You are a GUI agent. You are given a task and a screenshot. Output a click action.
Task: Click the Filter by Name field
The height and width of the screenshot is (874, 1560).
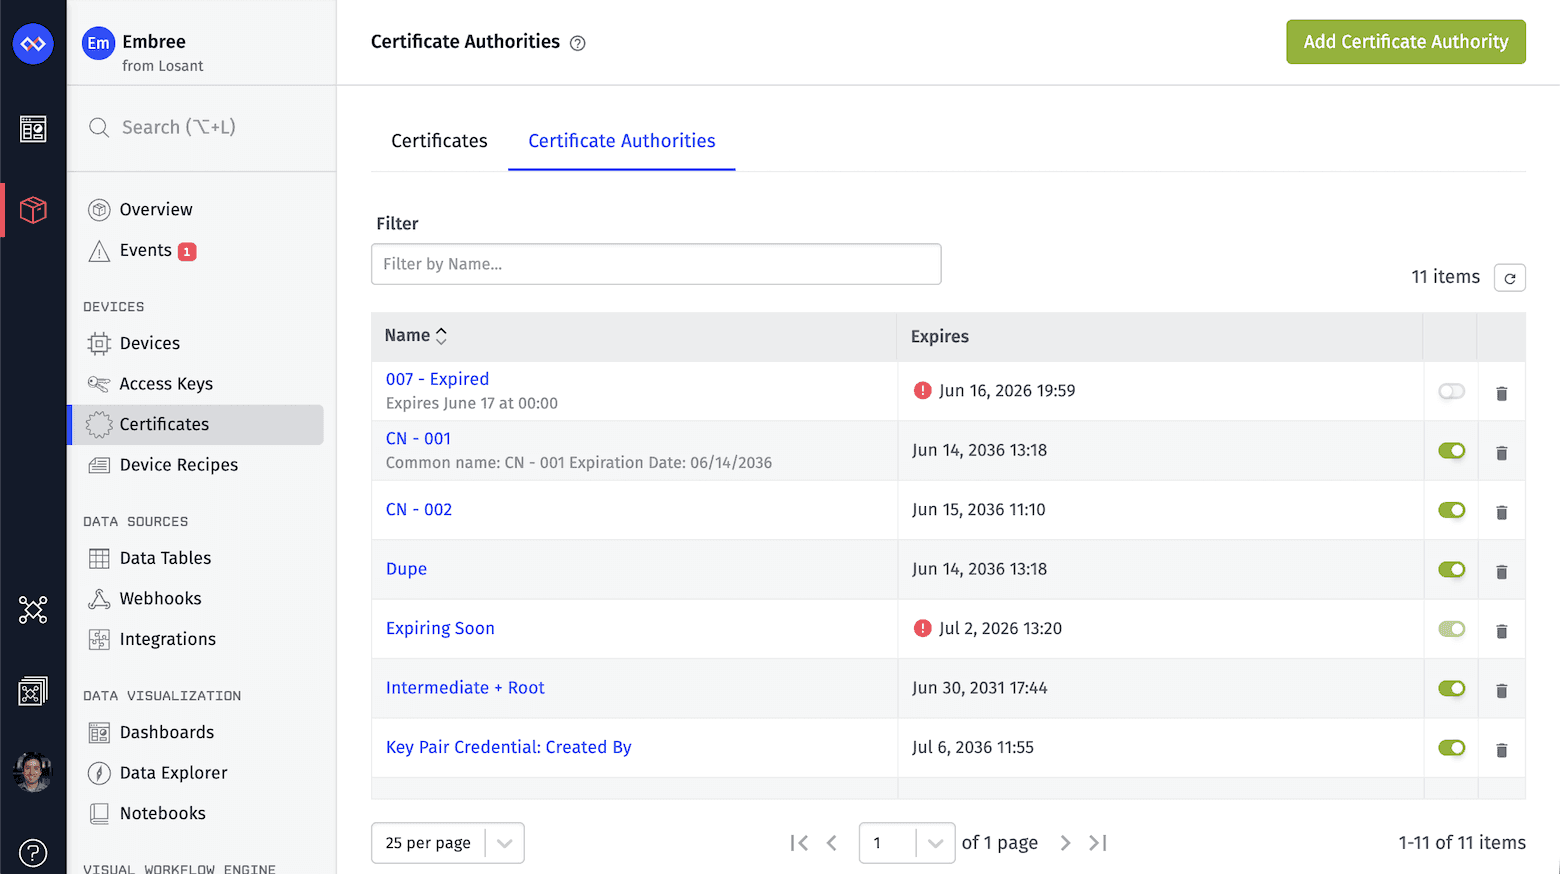coord(656,264)
